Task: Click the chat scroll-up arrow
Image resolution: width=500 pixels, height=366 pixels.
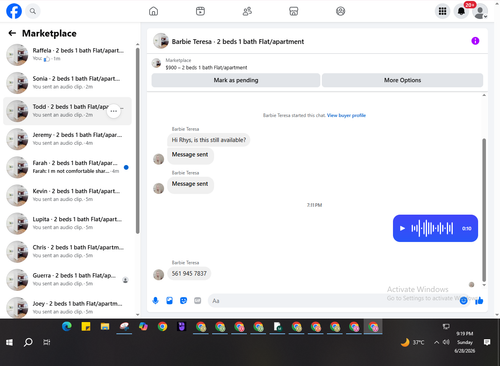Action: (484, 95)
